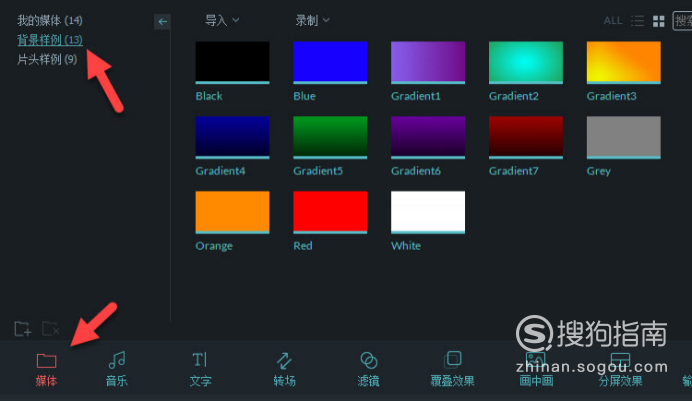
Task: Select the Gradient7 dark red thumbnail
Action: 526,137
